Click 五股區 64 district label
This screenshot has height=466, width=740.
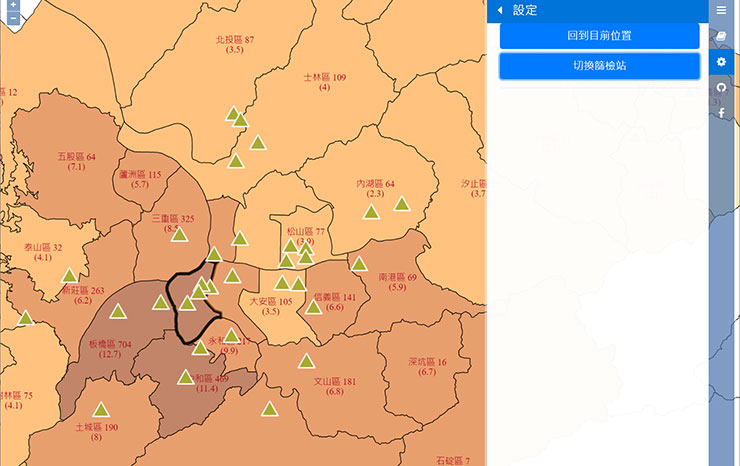76,157
